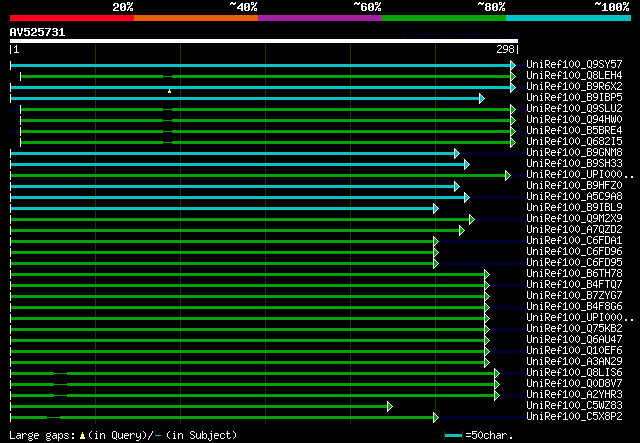Viewport: 640px width, 443px height.
Task: Click the arrowhead ending the B9IBP5 alignment
Action: (481, 98)
